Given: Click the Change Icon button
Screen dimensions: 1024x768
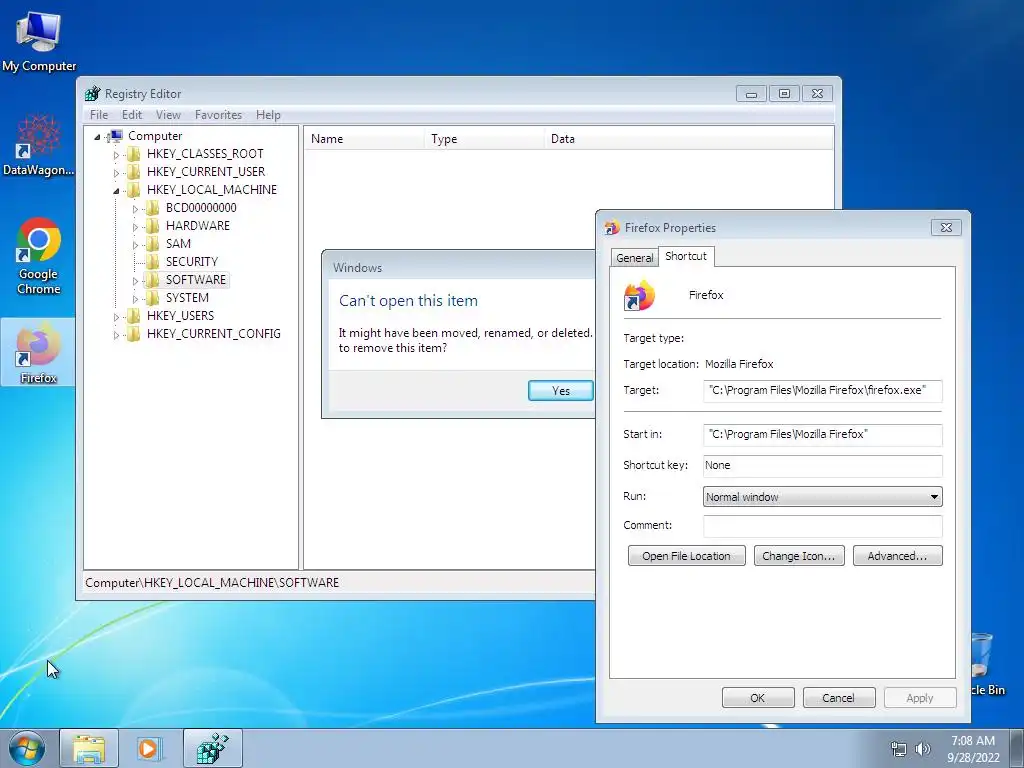Looking at the screenshot, I should click(799, 556).
